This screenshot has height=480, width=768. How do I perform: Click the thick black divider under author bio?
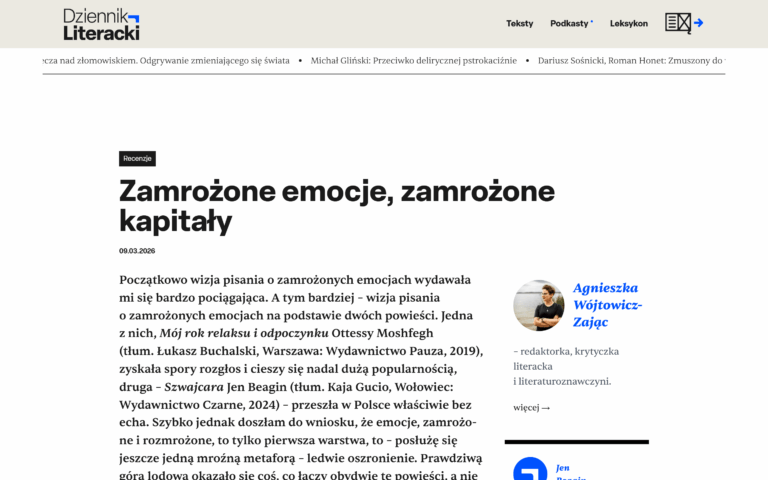[x=576, y=441]
